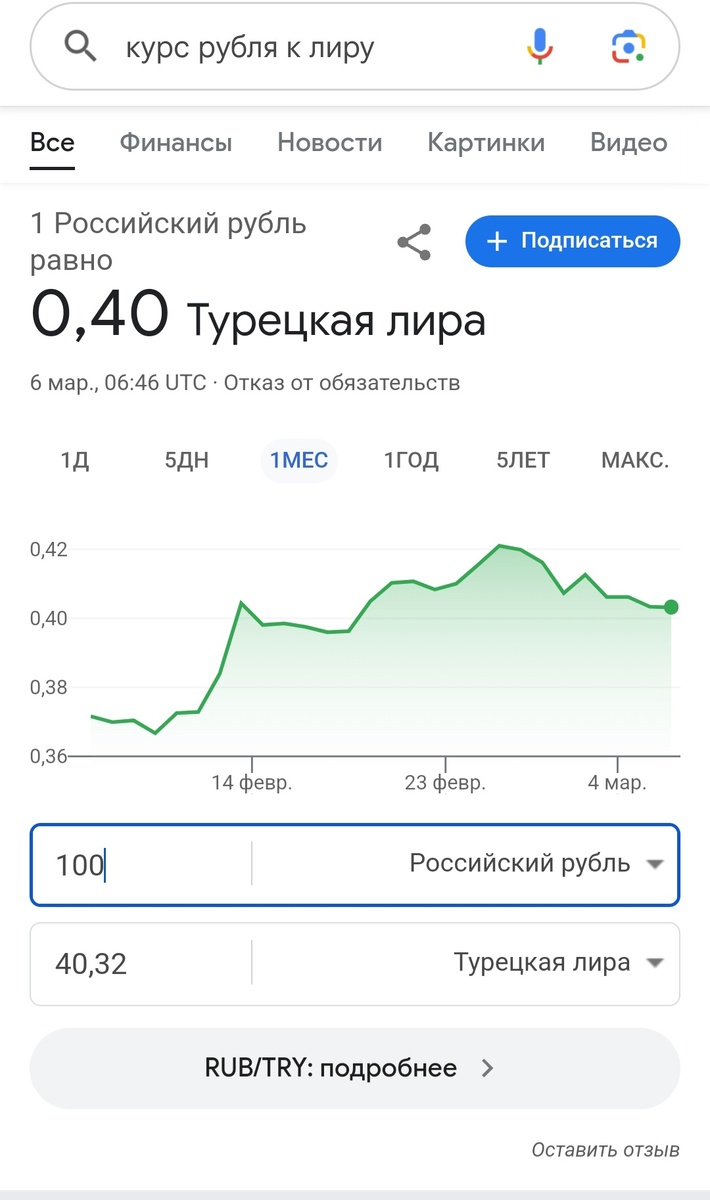Click the dropdown arrow beside Турецкая лира
This screenshot has height=1200, width=710.
(655, 962)
